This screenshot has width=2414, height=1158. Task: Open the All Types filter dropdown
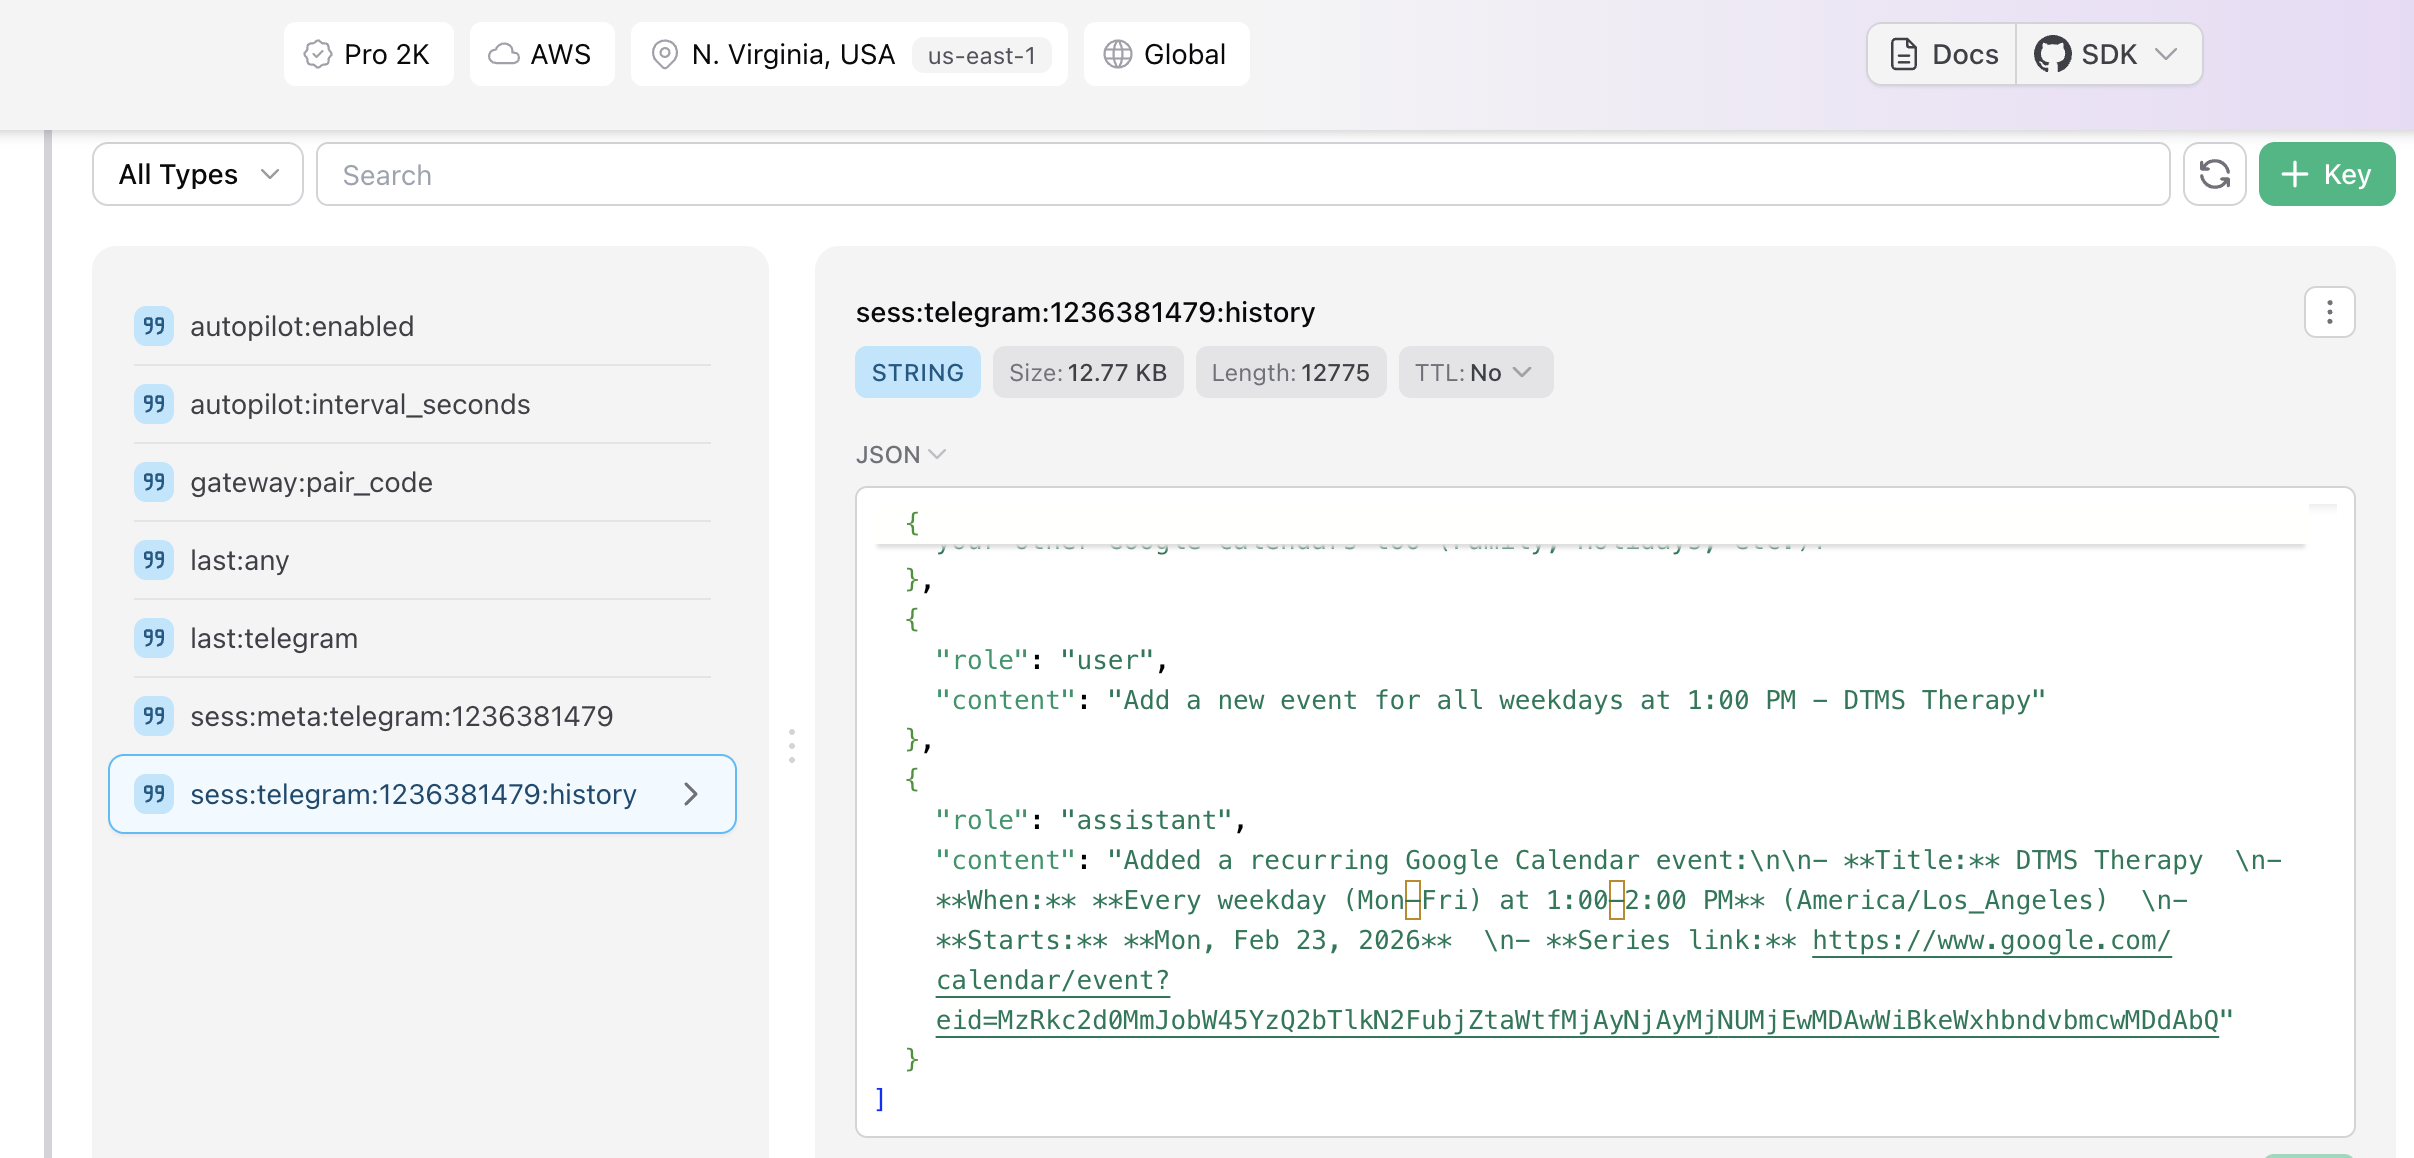[198, 174]
